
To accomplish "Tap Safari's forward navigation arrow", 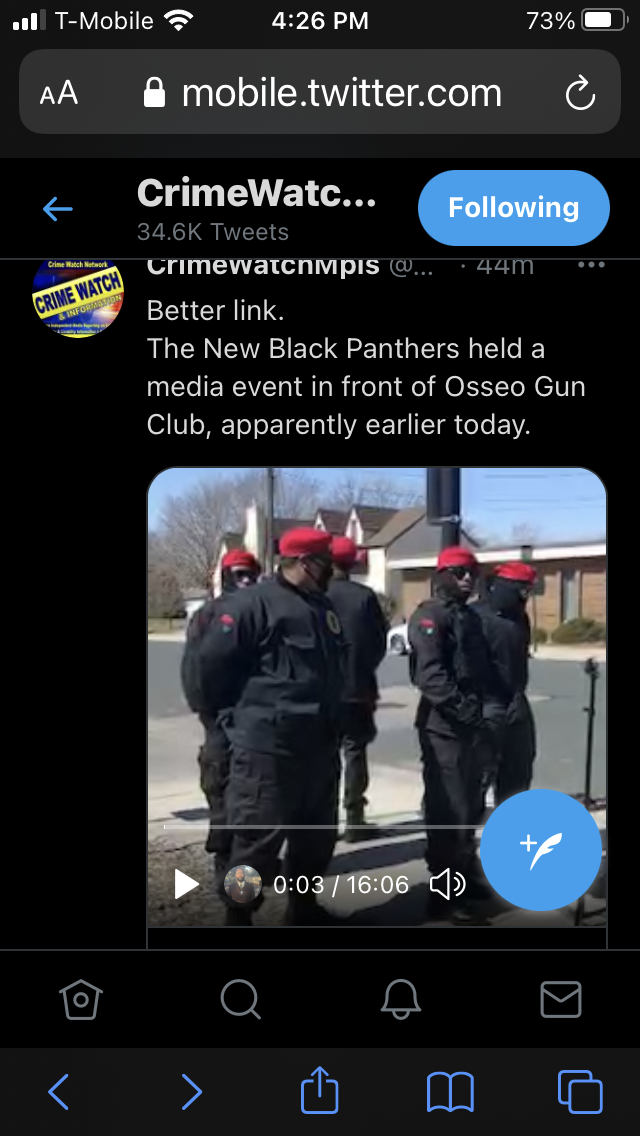I will click(x=191, y=1092).
